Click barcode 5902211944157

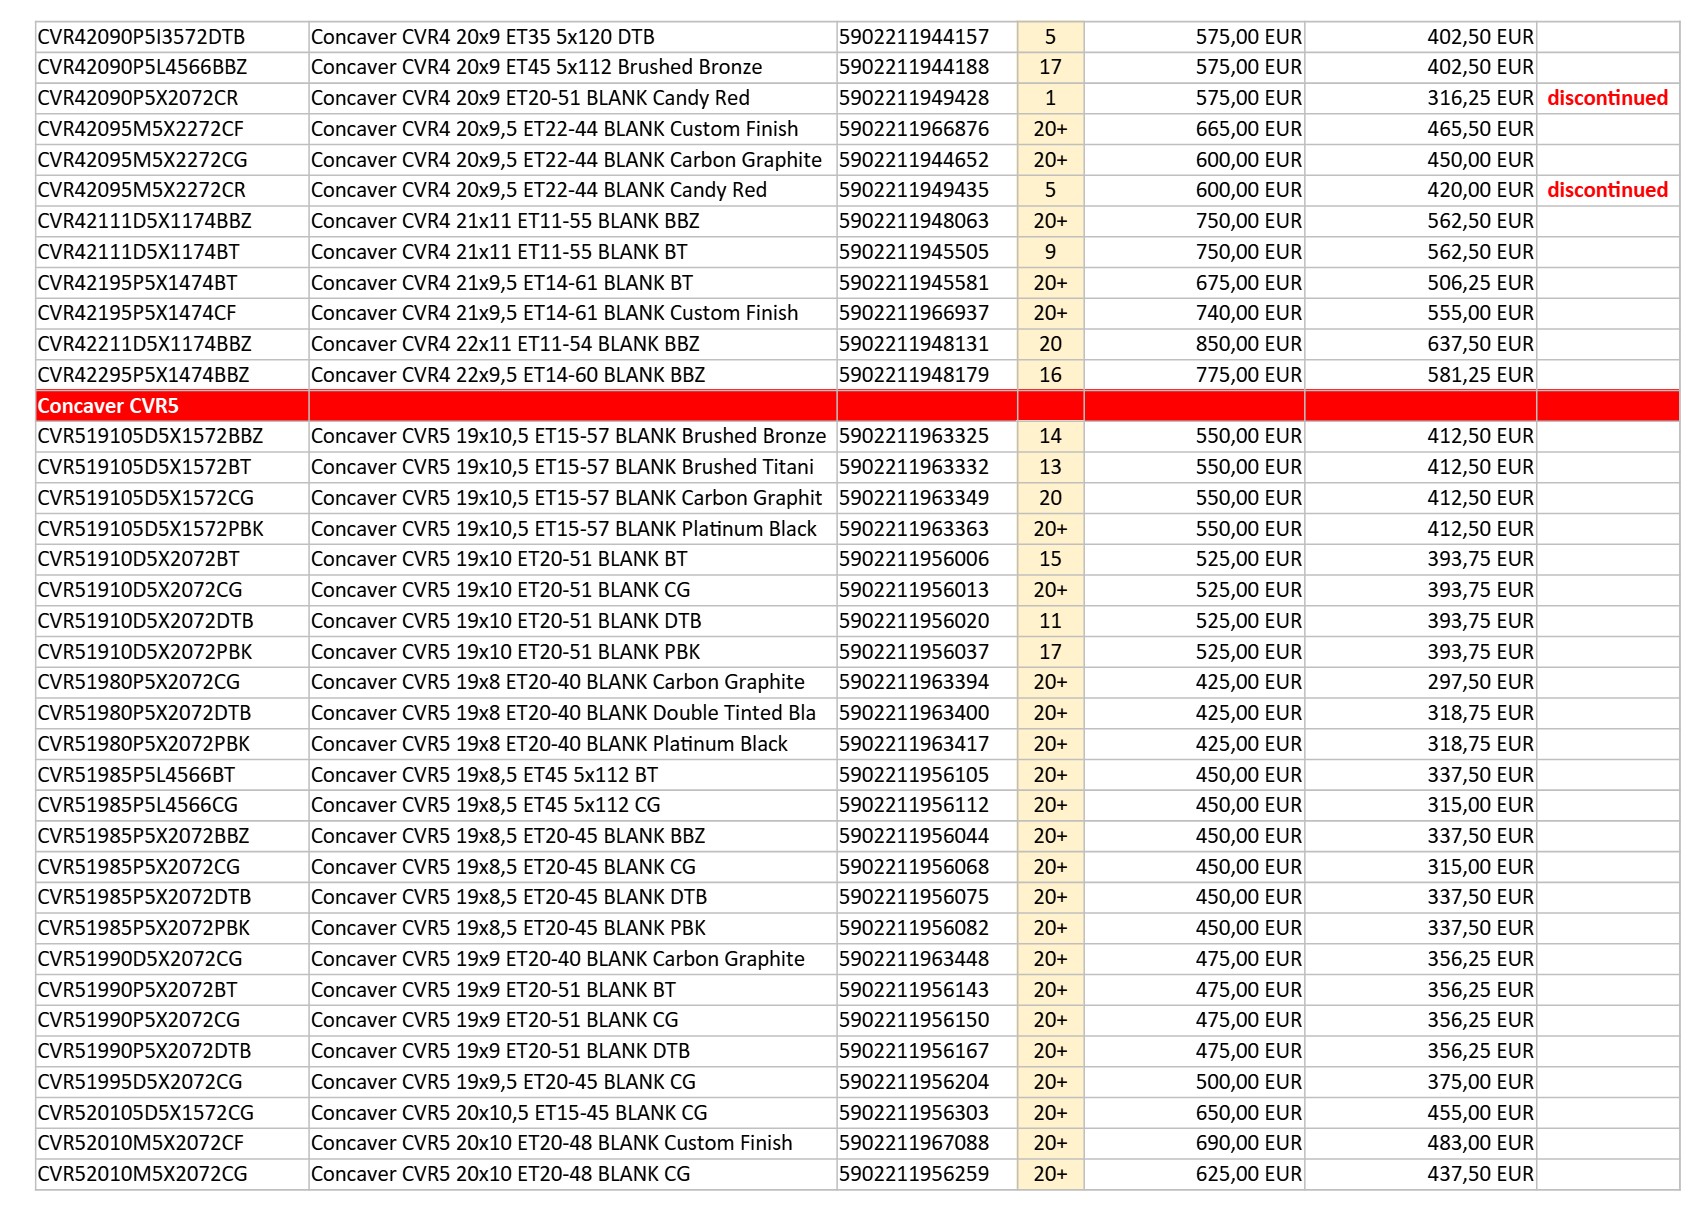pyautogui.click(x=914, y=37)
